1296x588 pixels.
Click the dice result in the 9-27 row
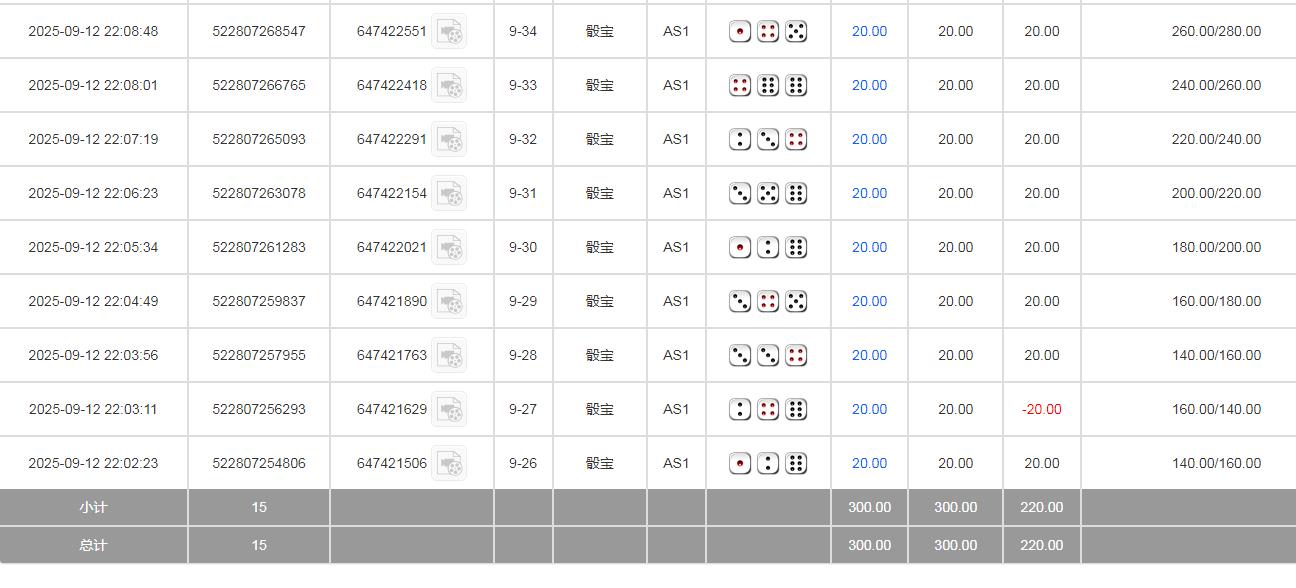pyautogui.click(x=768, y=410)
